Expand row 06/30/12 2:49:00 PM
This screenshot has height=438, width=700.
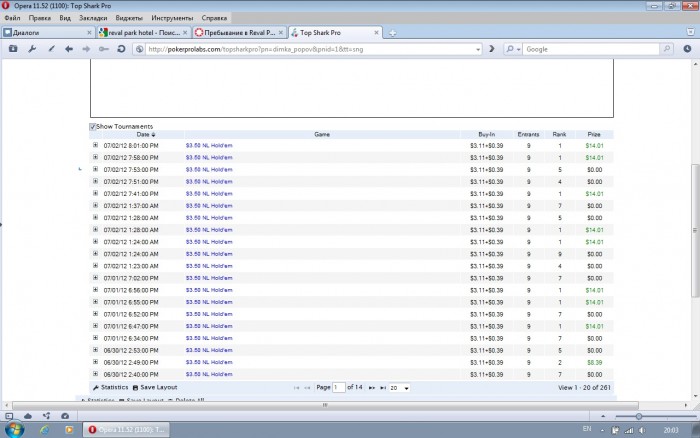pyautogui.click(x=95, y=362)
